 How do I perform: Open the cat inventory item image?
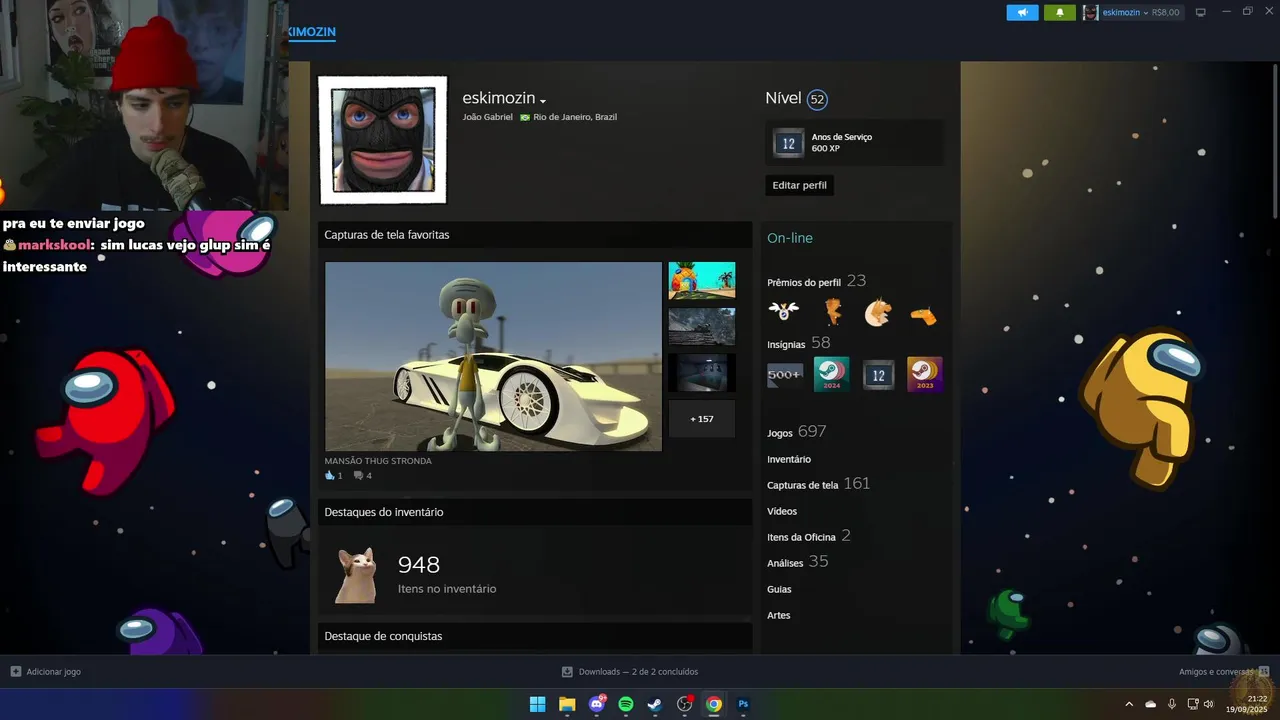pyautogui.click(x=355, y=575)
